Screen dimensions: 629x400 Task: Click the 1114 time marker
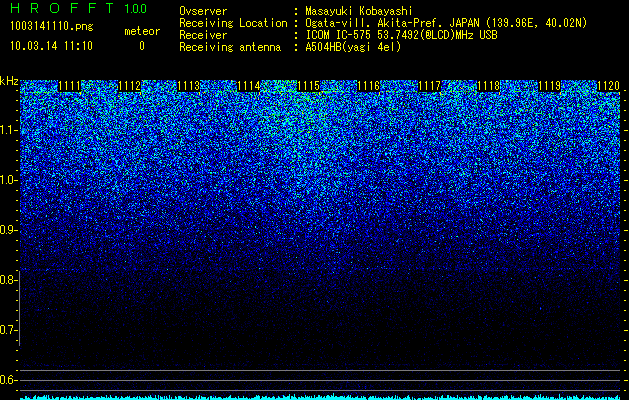click(249, 86)
